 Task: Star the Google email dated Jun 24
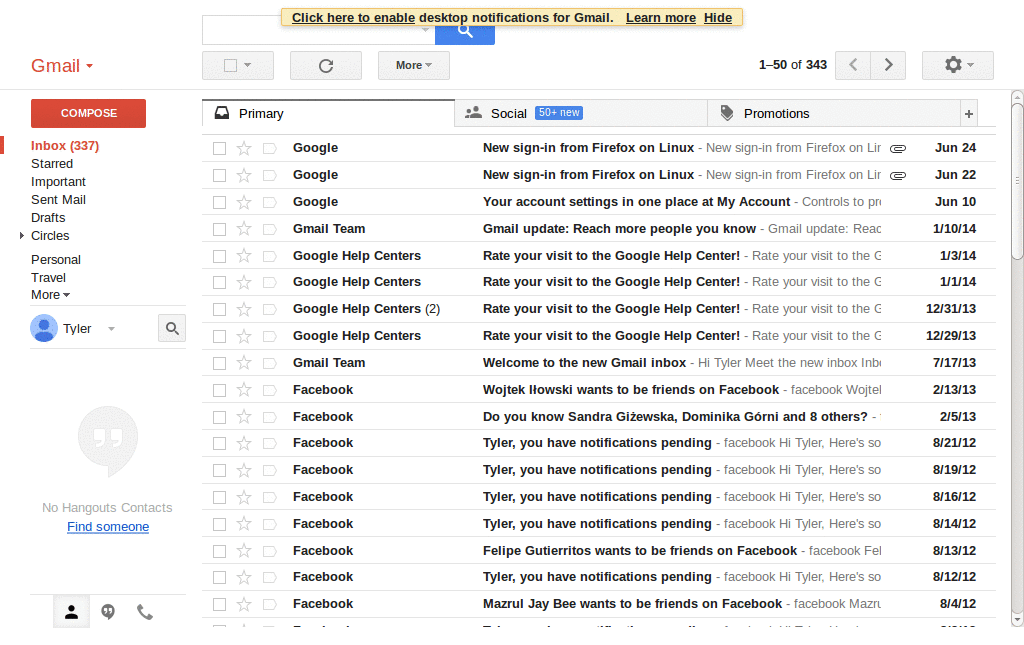[x=244, y=148]
